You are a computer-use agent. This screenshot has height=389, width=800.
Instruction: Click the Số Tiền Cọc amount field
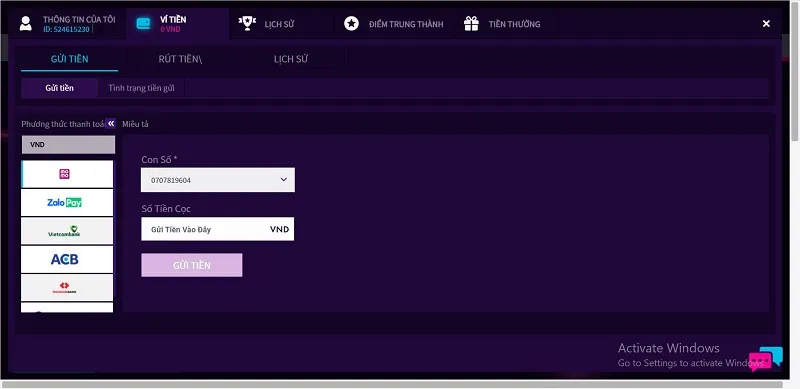click(218, 229)
